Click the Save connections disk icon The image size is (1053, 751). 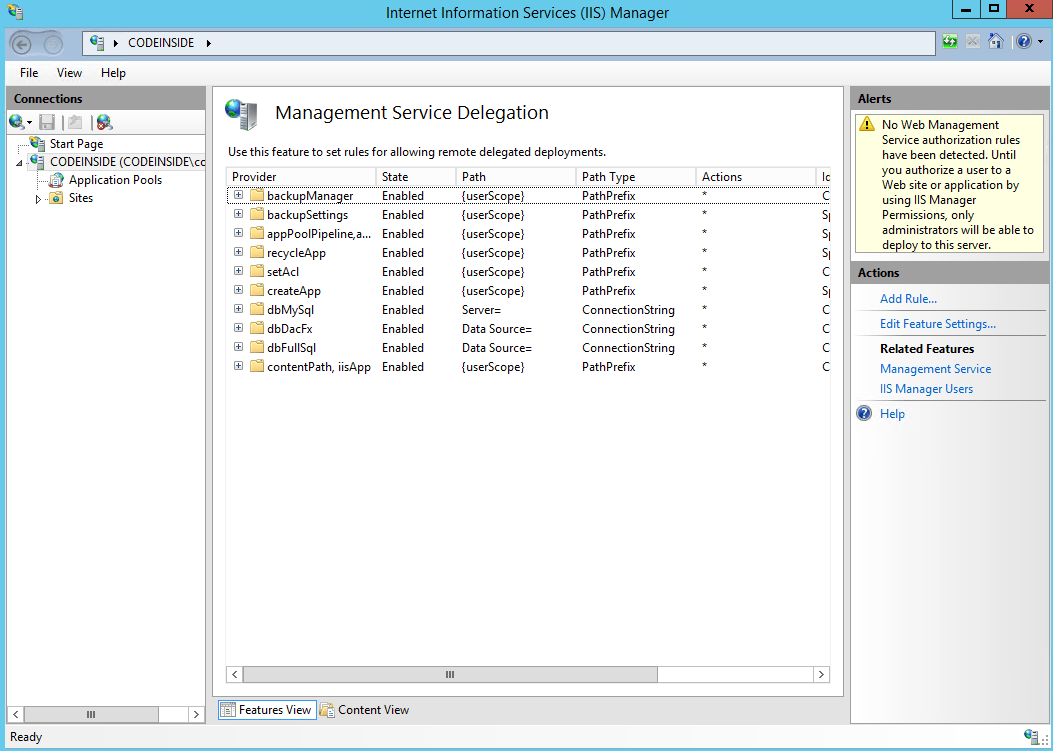click(x=47, y=122)
